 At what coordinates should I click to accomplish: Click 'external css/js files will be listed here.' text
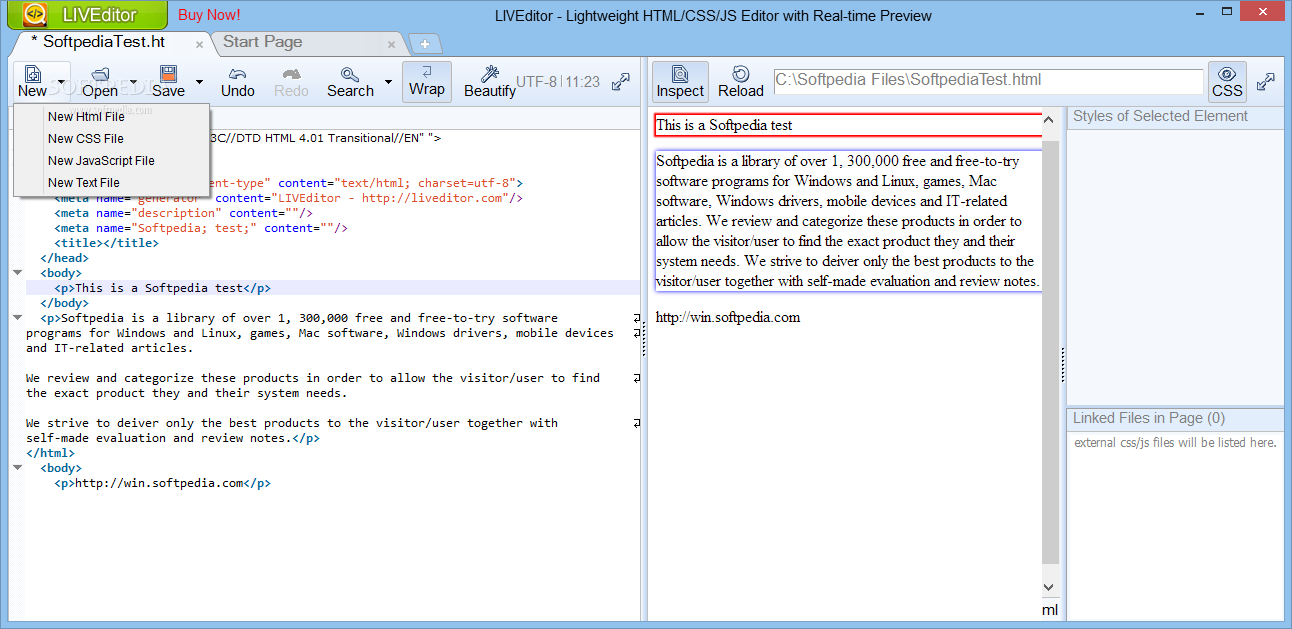coord(1175,442)
